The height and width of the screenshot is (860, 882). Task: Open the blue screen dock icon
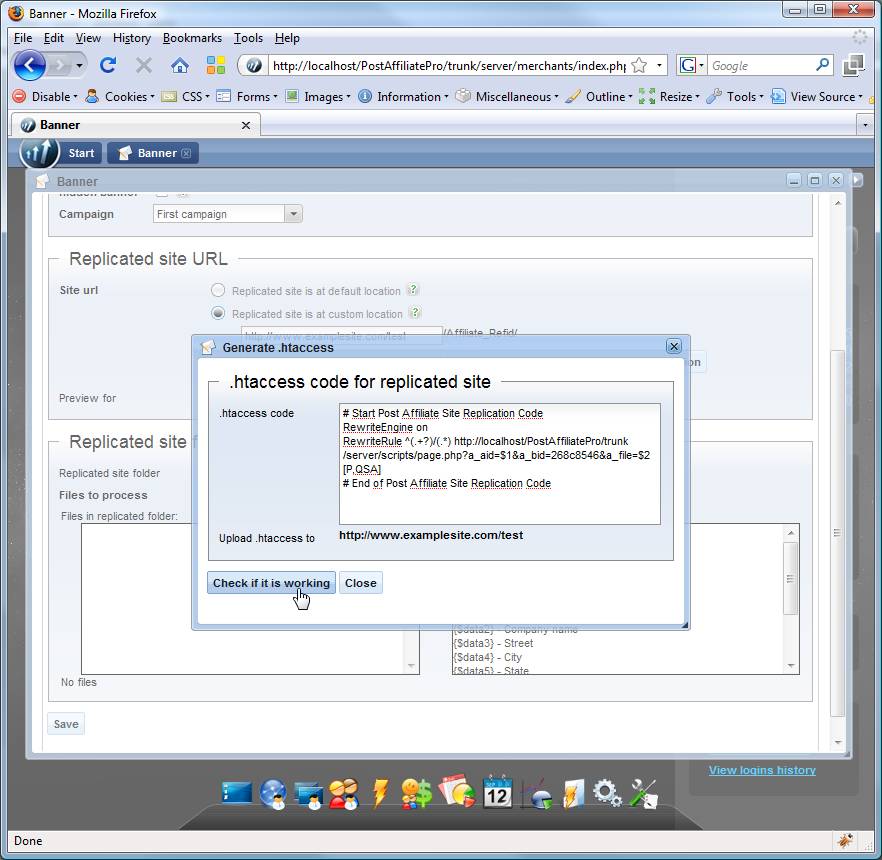[x=237, y=793]
